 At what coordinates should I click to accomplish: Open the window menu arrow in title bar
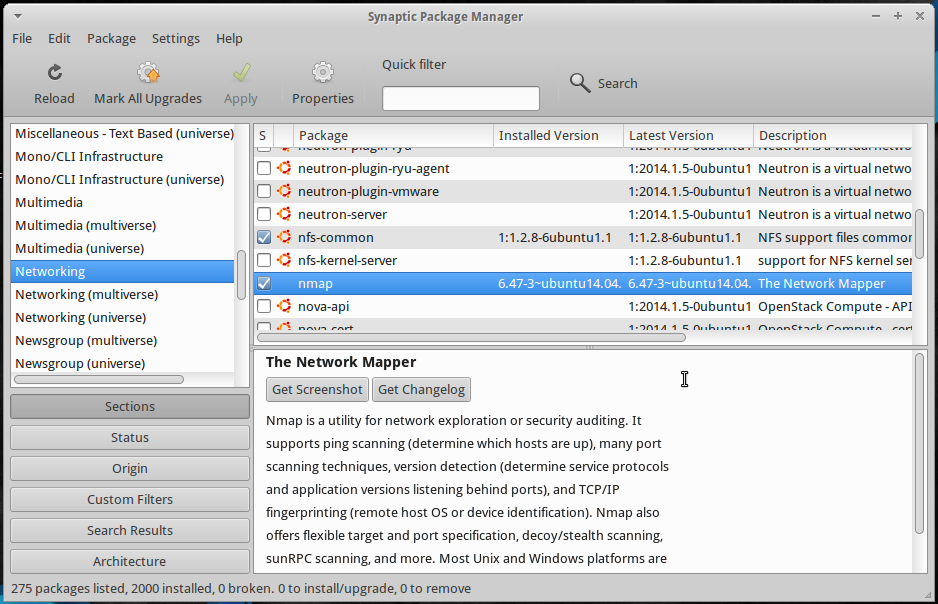18,16
